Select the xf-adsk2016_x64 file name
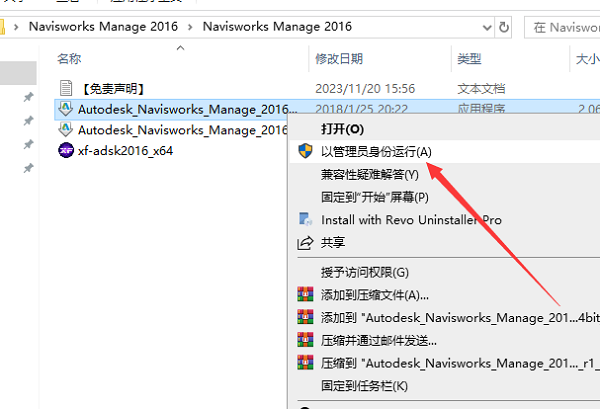600x409 pixels. pyautogui.click(x=126, y=150)
